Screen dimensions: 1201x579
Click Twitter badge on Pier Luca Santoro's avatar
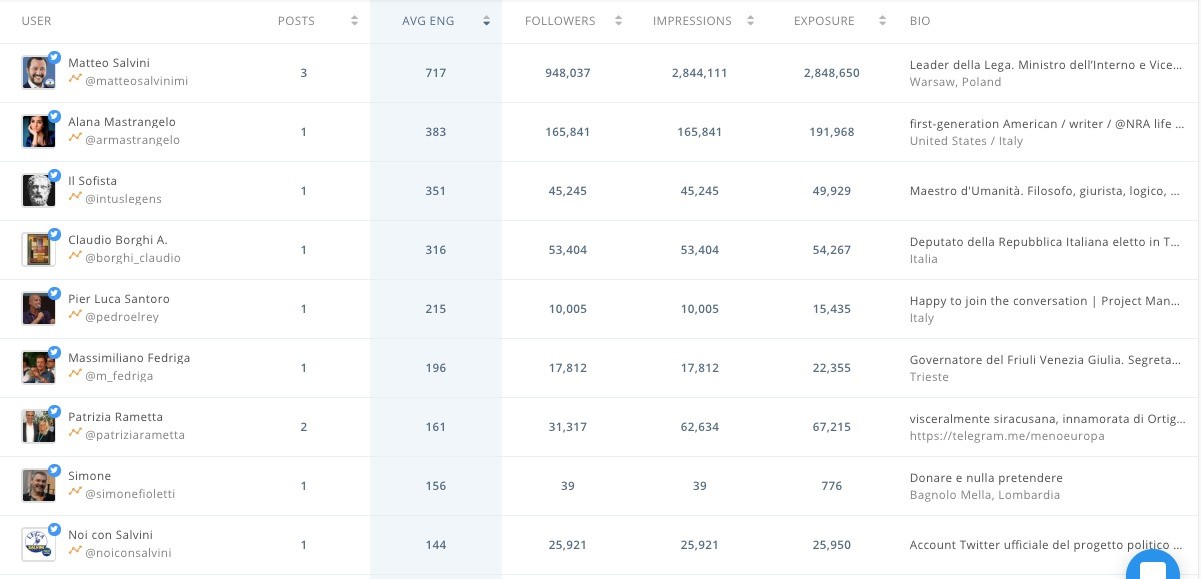pos(55,294)
